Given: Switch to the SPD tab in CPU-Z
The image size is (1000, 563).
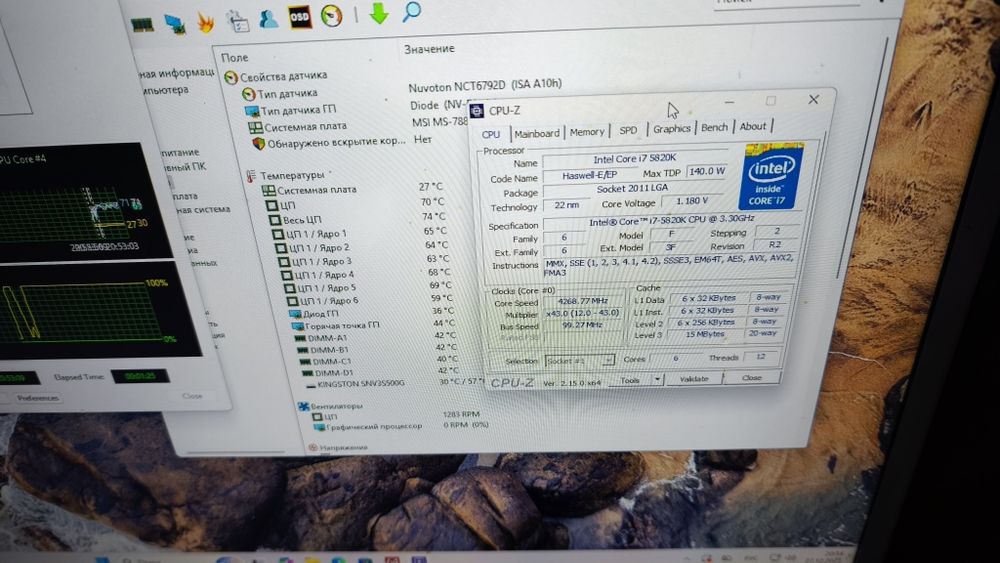Looking at the screenshot, I should coord(628,130).
